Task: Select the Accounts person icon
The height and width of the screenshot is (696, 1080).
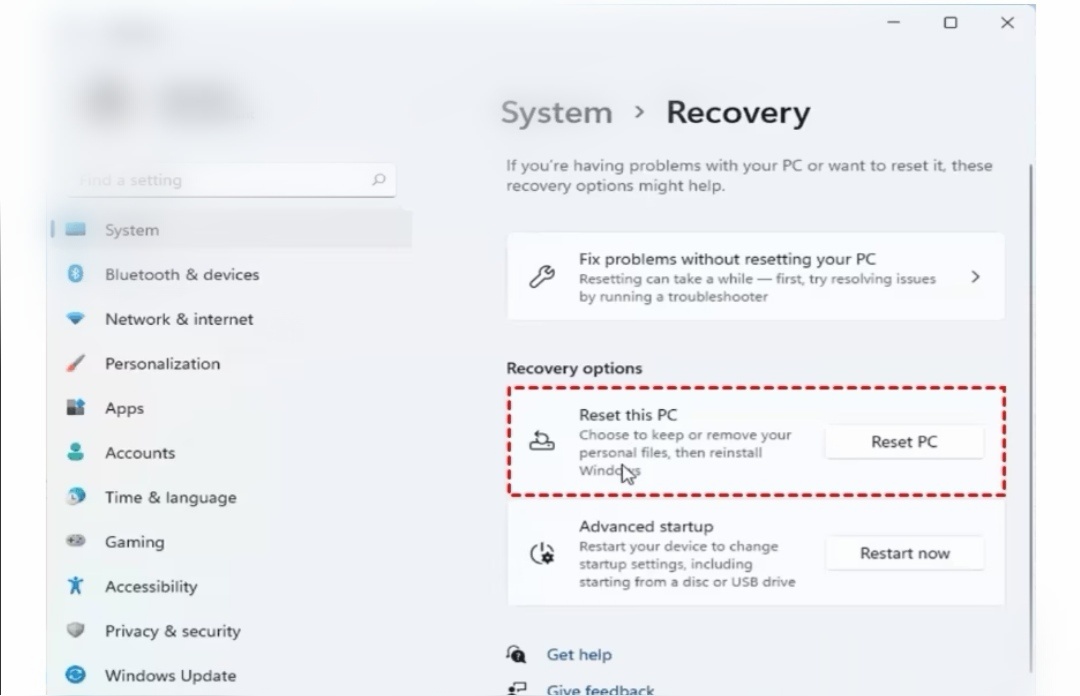Action: 76,452
